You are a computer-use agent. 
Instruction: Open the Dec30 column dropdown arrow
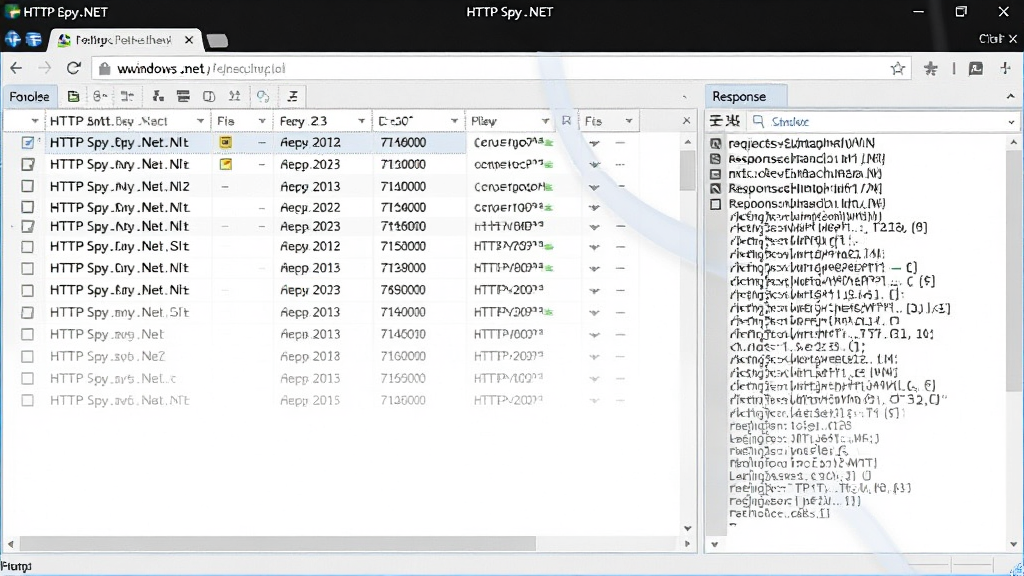click(454, 121)
